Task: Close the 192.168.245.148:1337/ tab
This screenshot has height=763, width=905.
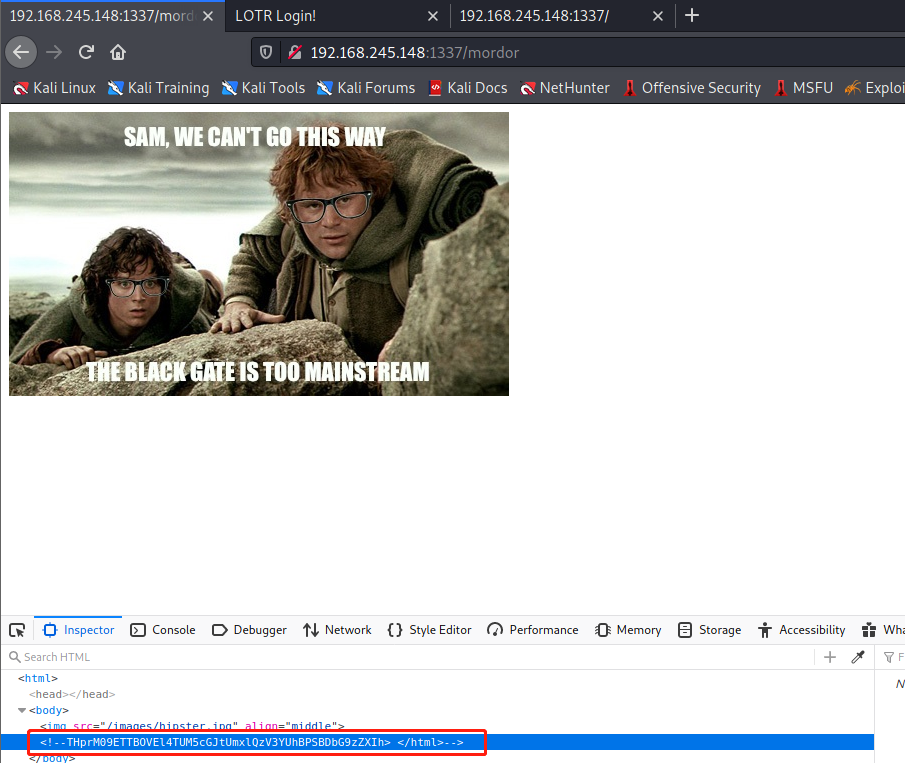Action: [x=657, y=16]
